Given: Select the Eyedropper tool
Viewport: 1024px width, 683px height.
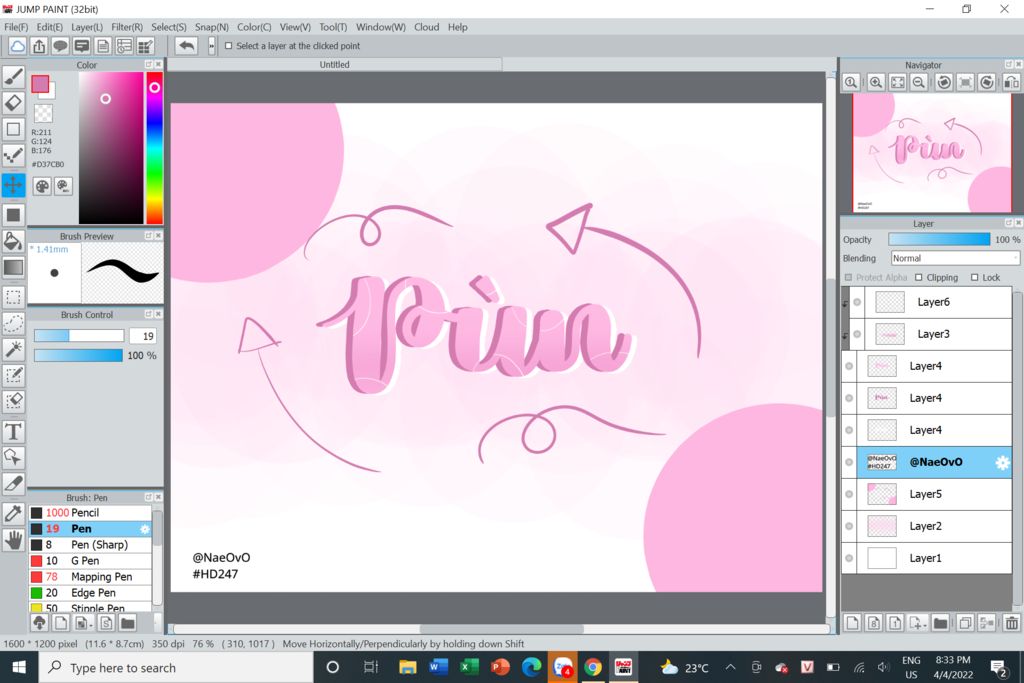Looking at the screenshot, I should tap(14, 513).
